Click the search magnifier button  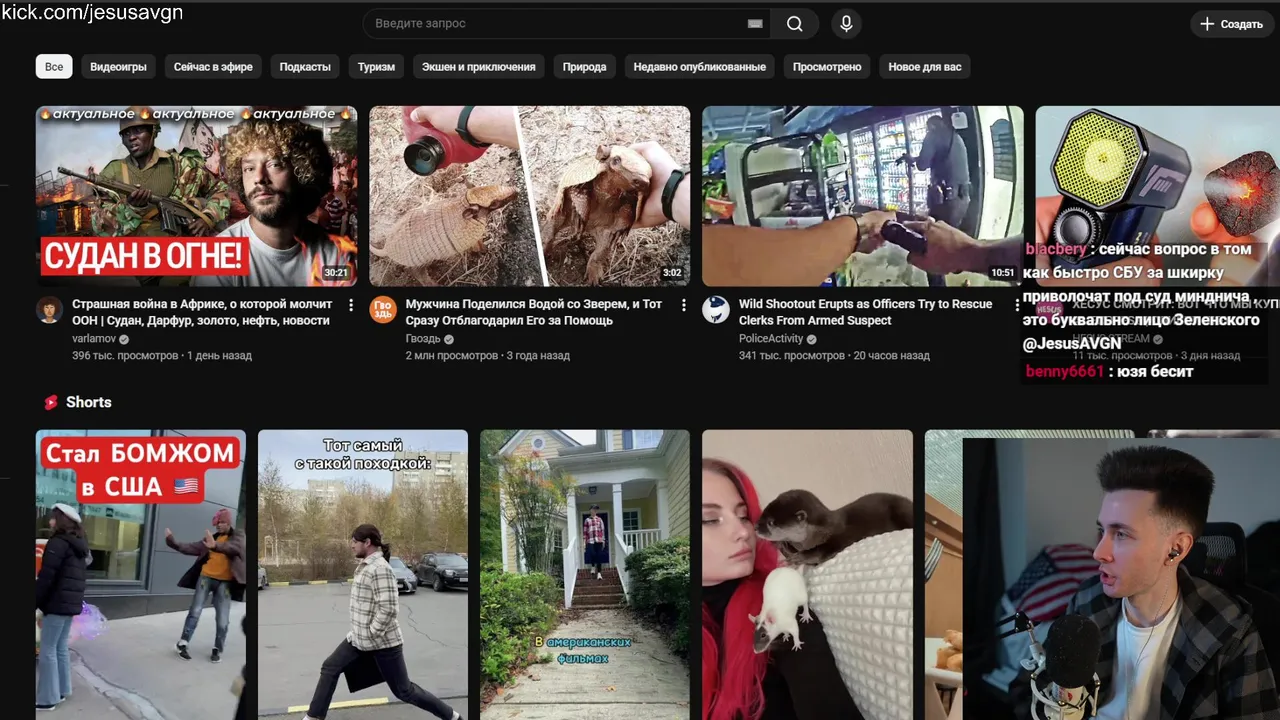pyautogui.click(x=795, y=24)
